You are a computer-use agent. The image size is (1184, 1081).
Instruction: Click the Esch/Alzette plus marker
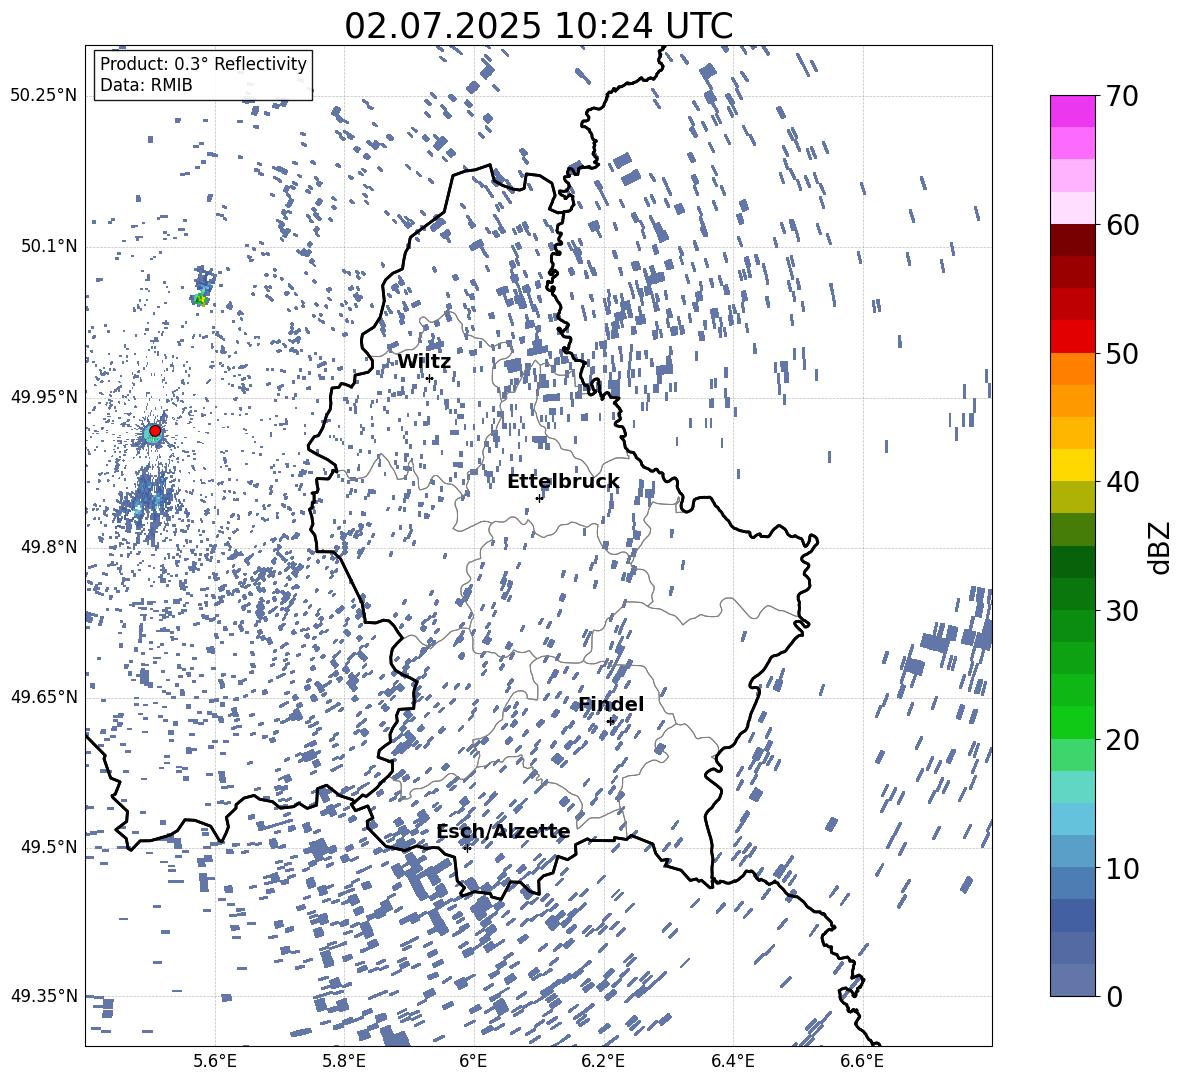click(x=467, y=848)
